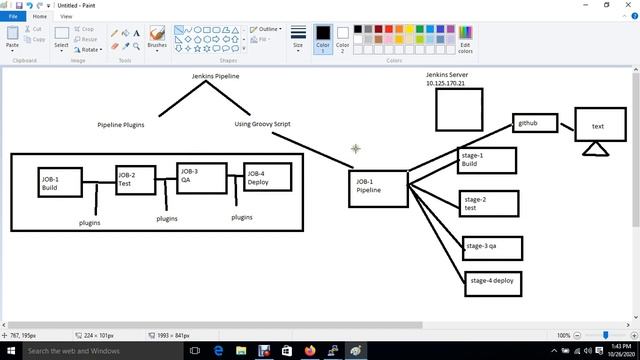This screenshot has width=640, height=360.
Task: Select the Eraser tool
Action: tap(115, 47)
